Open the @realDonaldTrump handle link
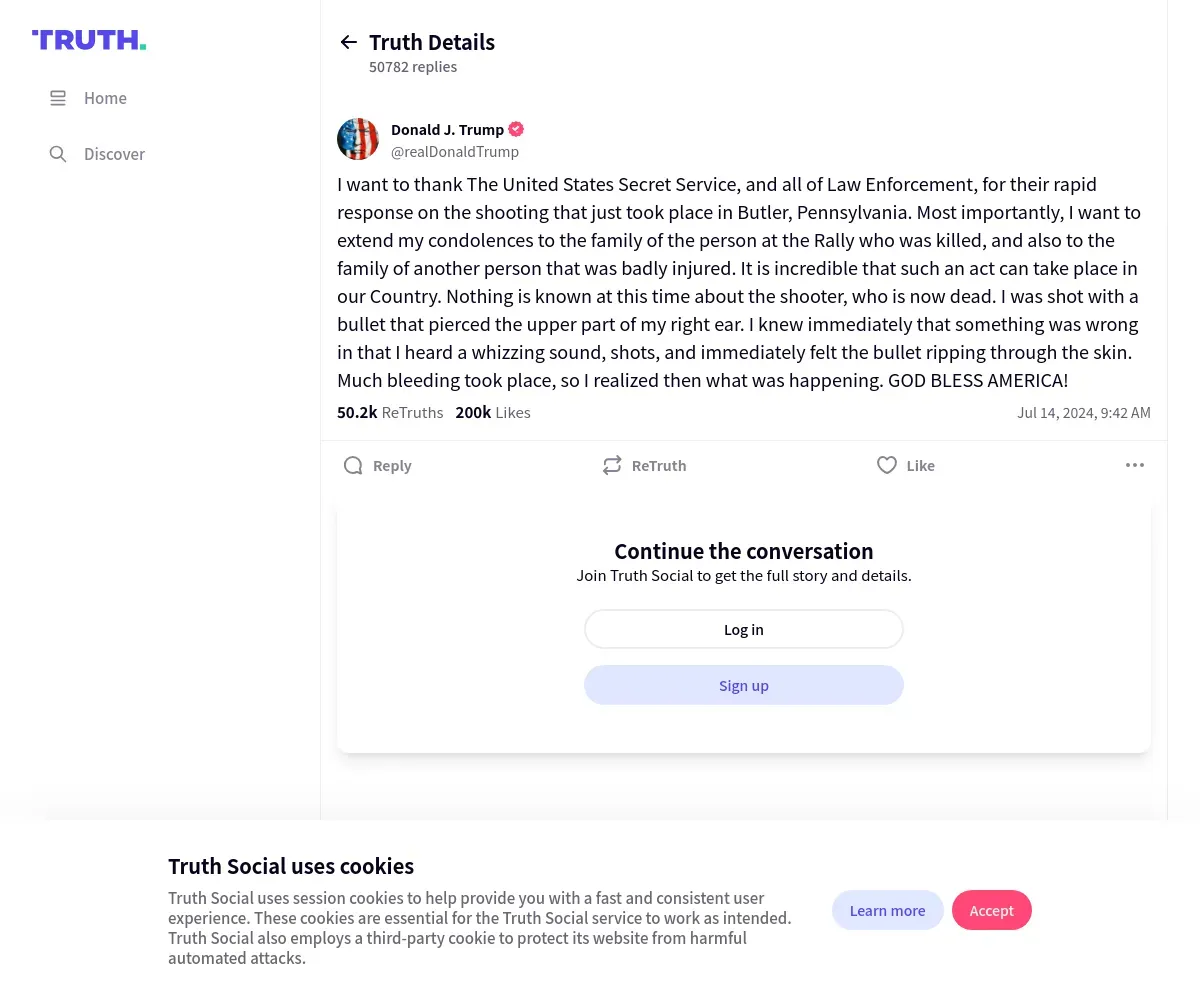The width and height of the screenshot is (1200, 1000). pos(455,152)
